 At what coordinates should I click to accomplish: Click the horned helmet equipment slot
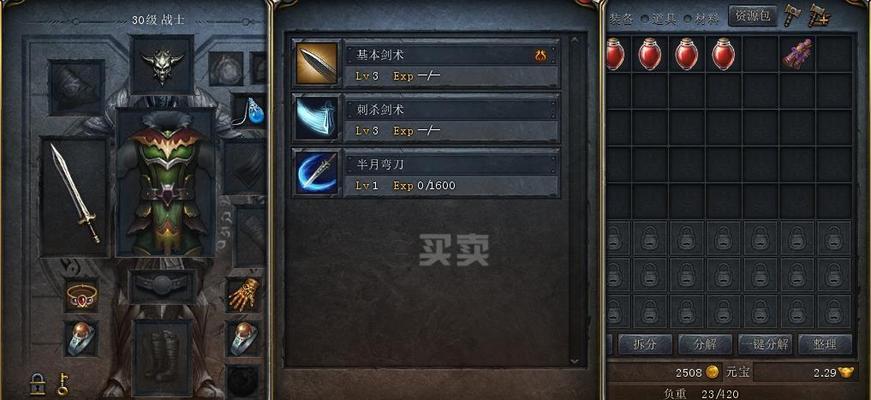162,65
